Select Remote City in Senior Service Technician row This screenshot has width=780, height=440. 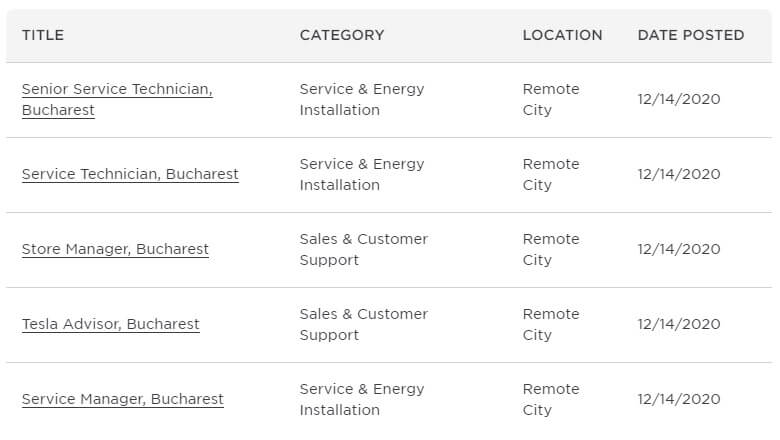[x=551, y=99]
